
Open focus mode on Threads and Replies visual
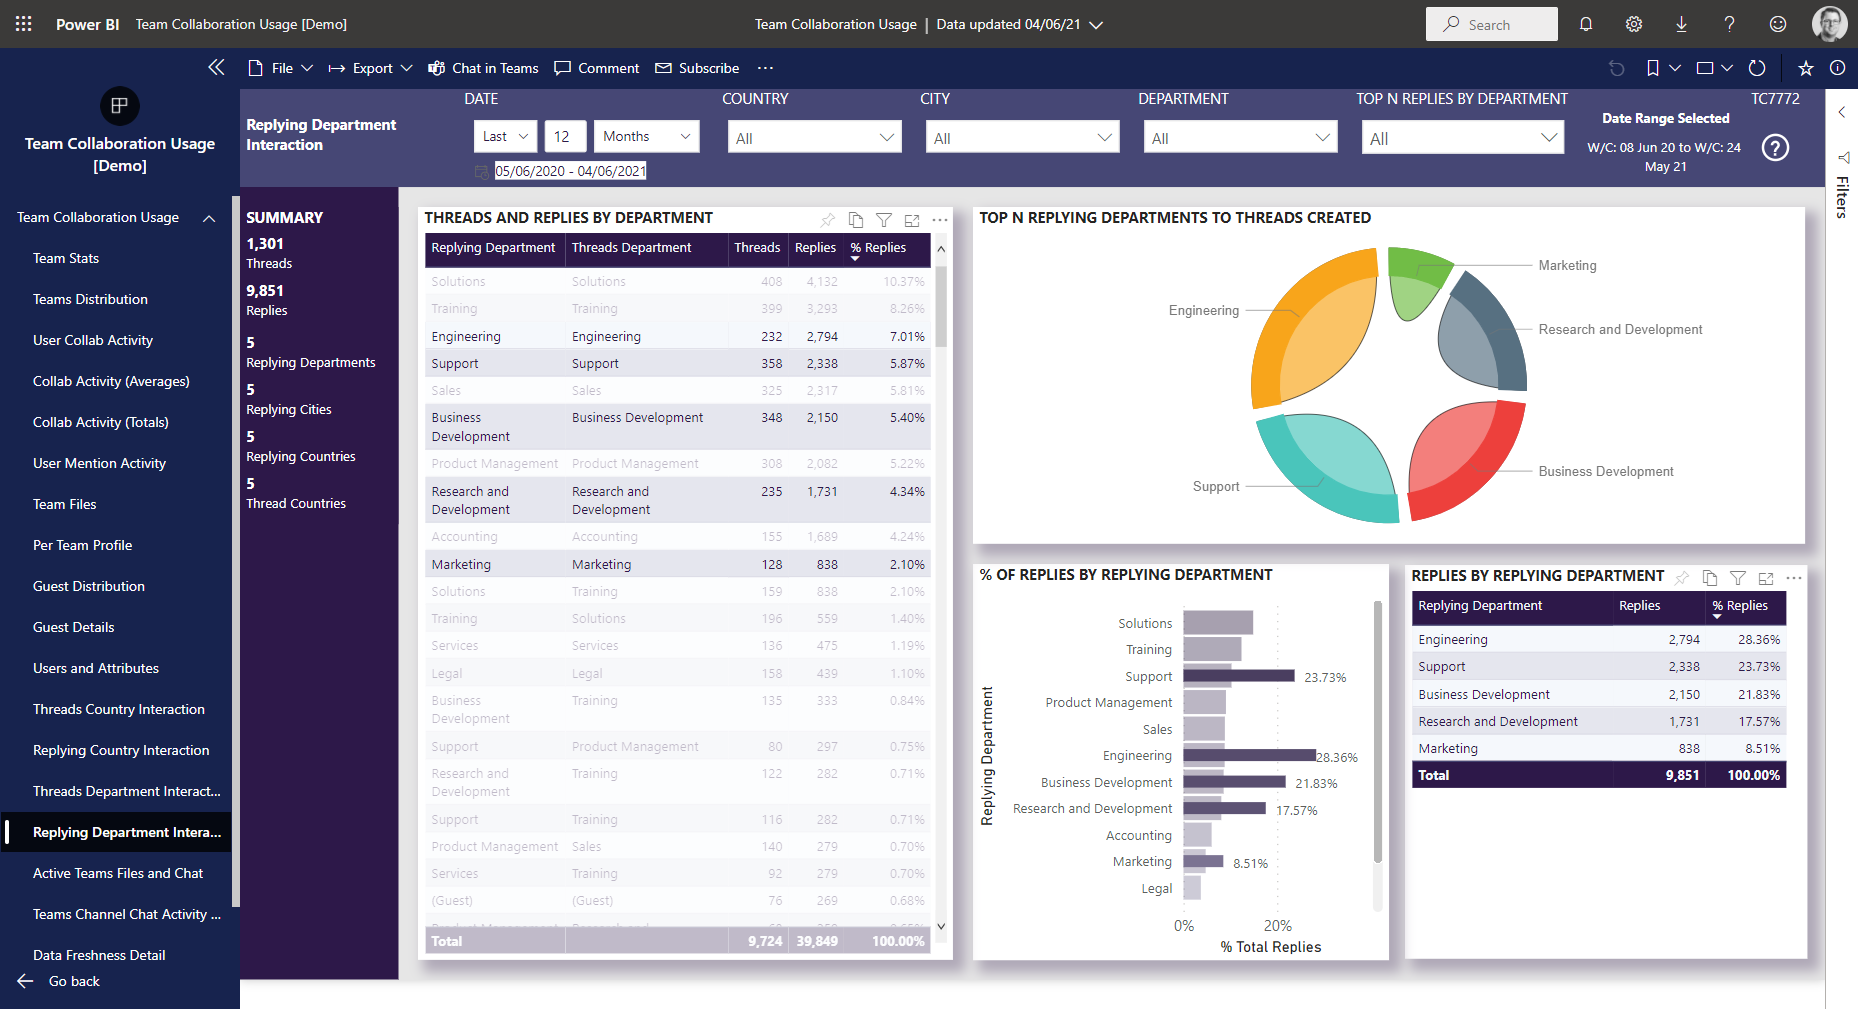912,220
